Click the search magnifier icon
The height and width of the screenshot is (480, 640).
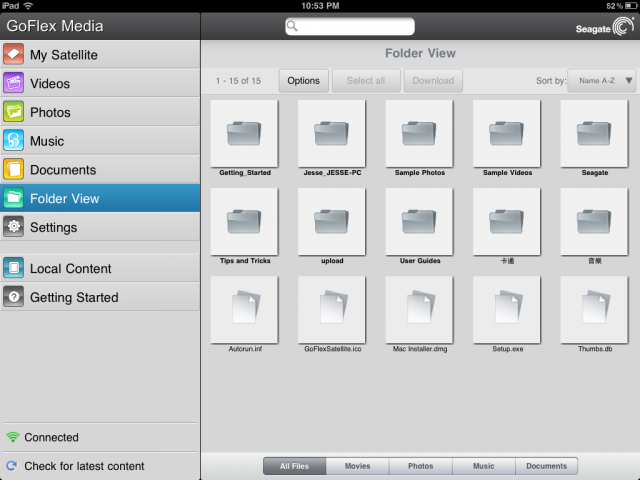click(292, 27)
